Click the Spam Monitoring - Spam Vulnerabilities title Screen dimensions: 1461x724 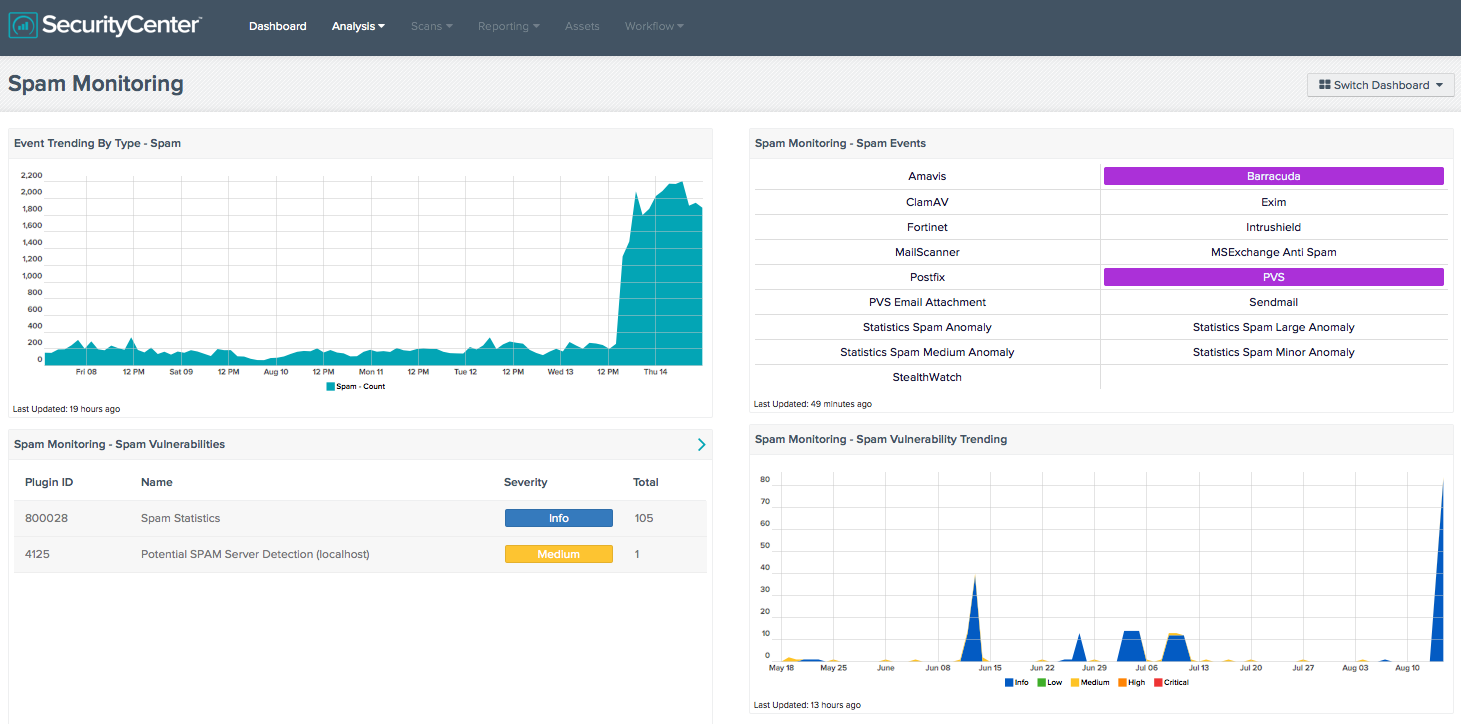coord(119,444)
